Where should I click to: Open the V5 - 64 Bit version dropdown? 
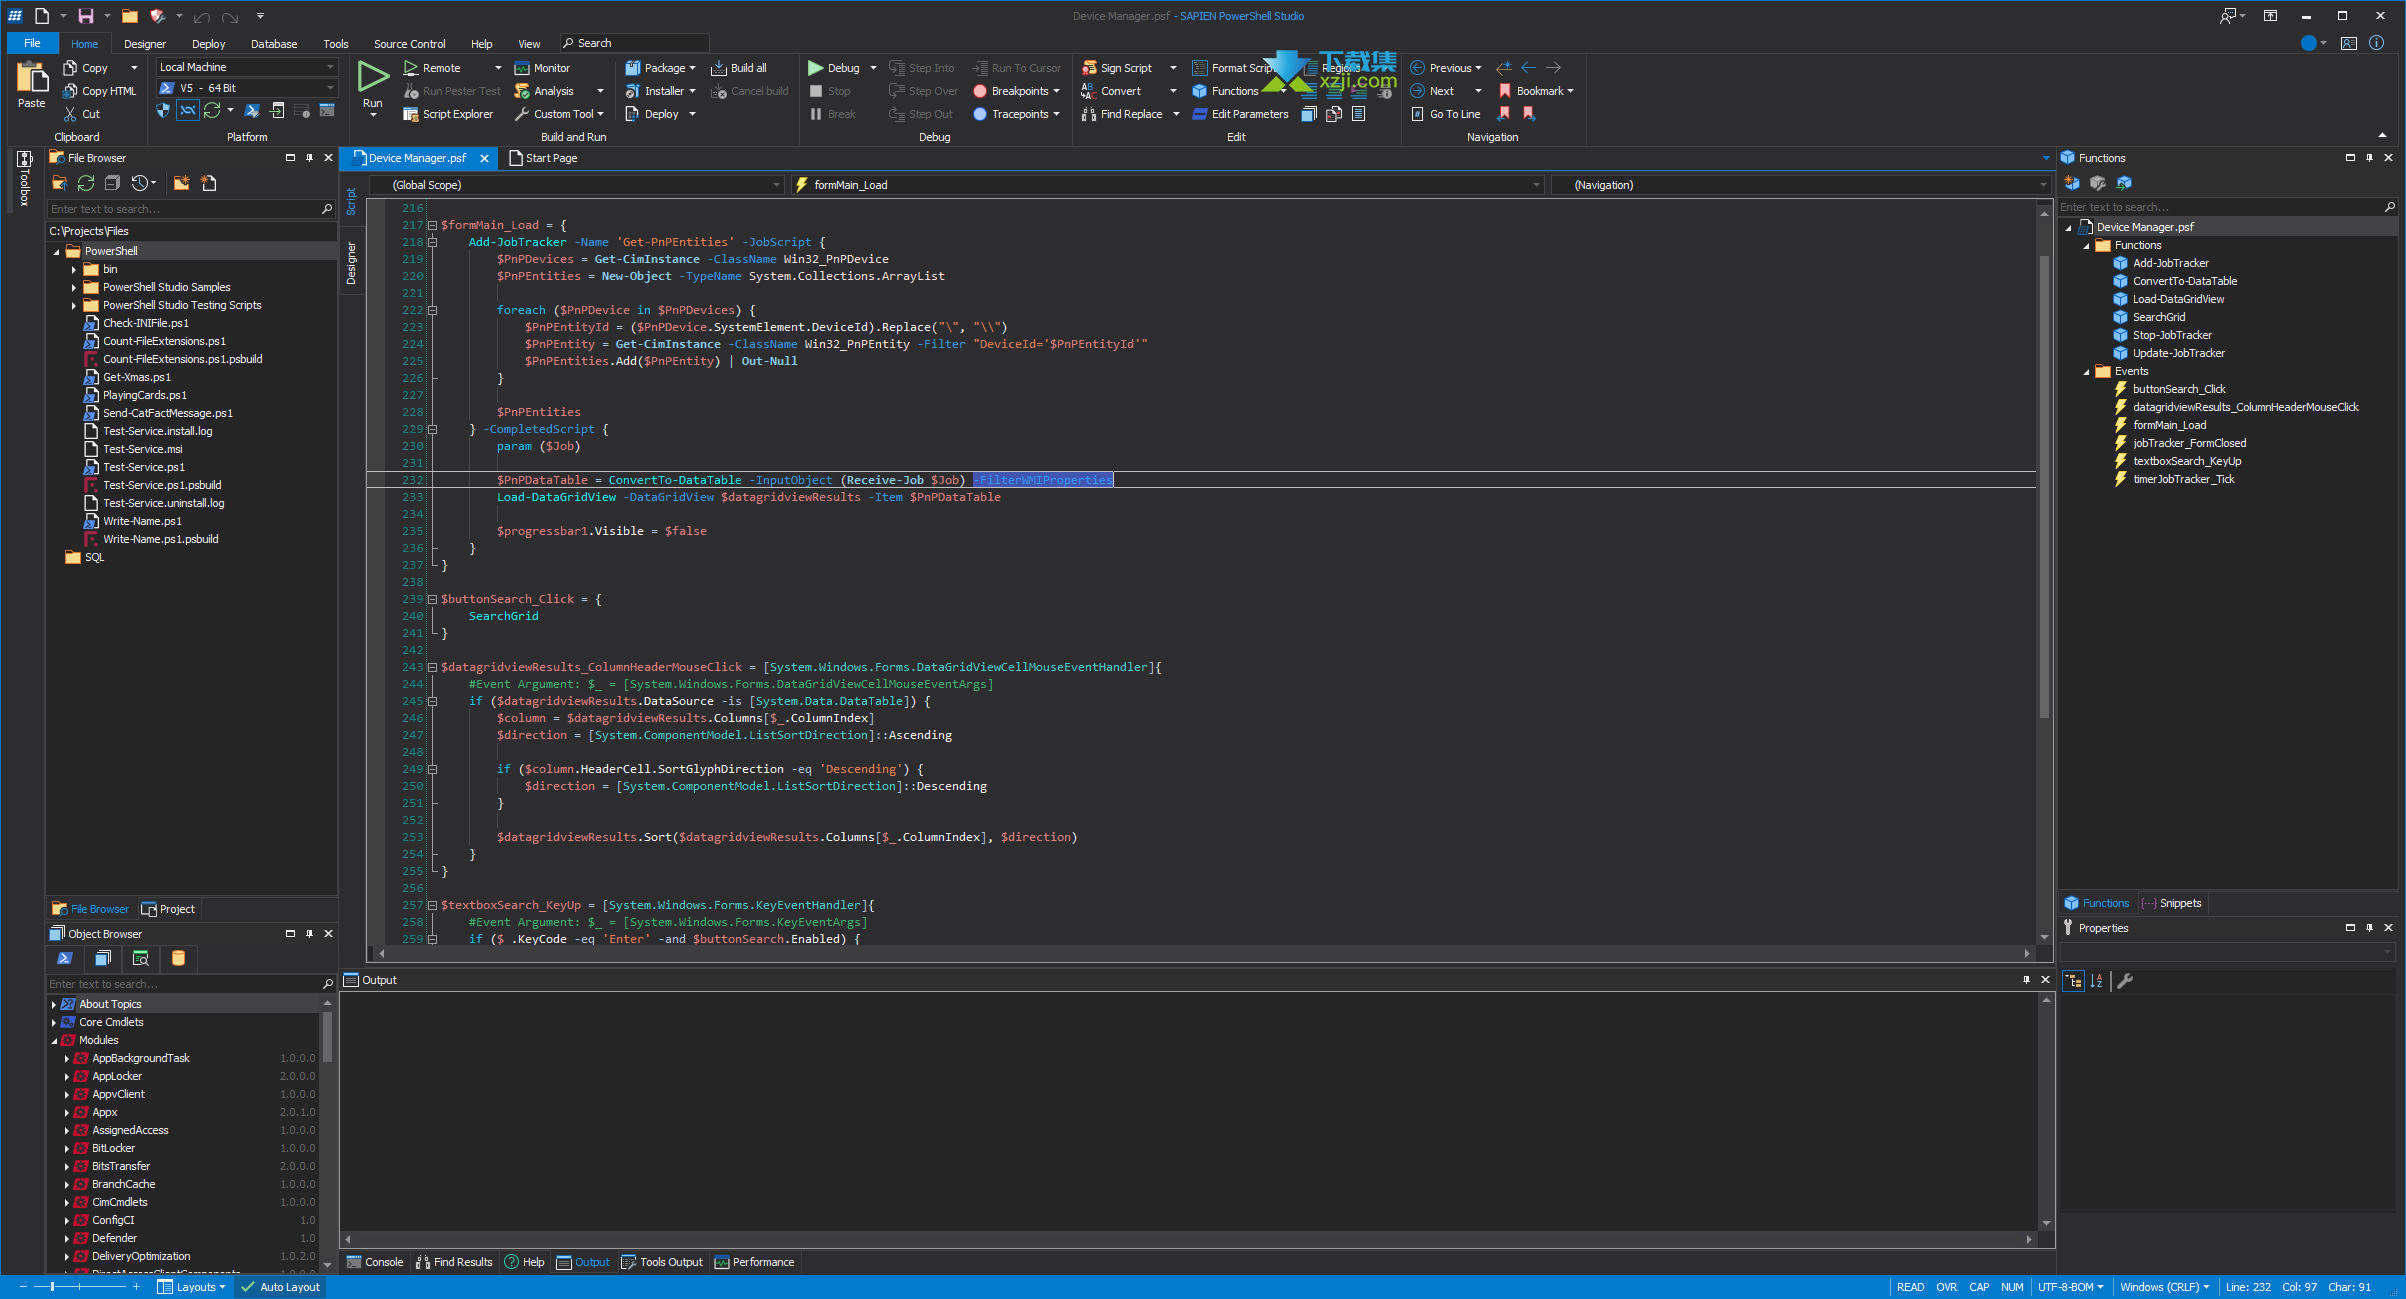click(x=246, y=88)
